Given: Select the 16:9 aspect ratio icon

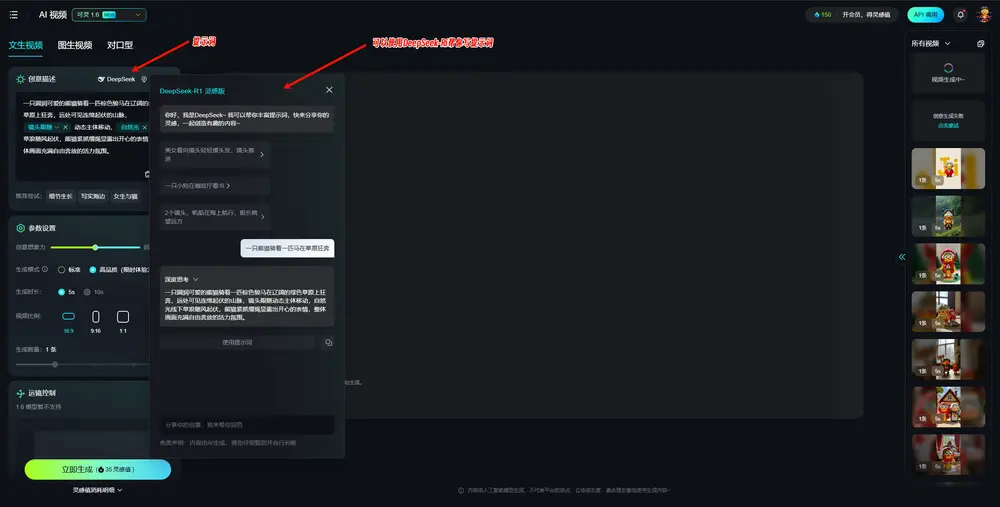Looking at the screenshot, I should pyautogui.click(x=69, y=317).
